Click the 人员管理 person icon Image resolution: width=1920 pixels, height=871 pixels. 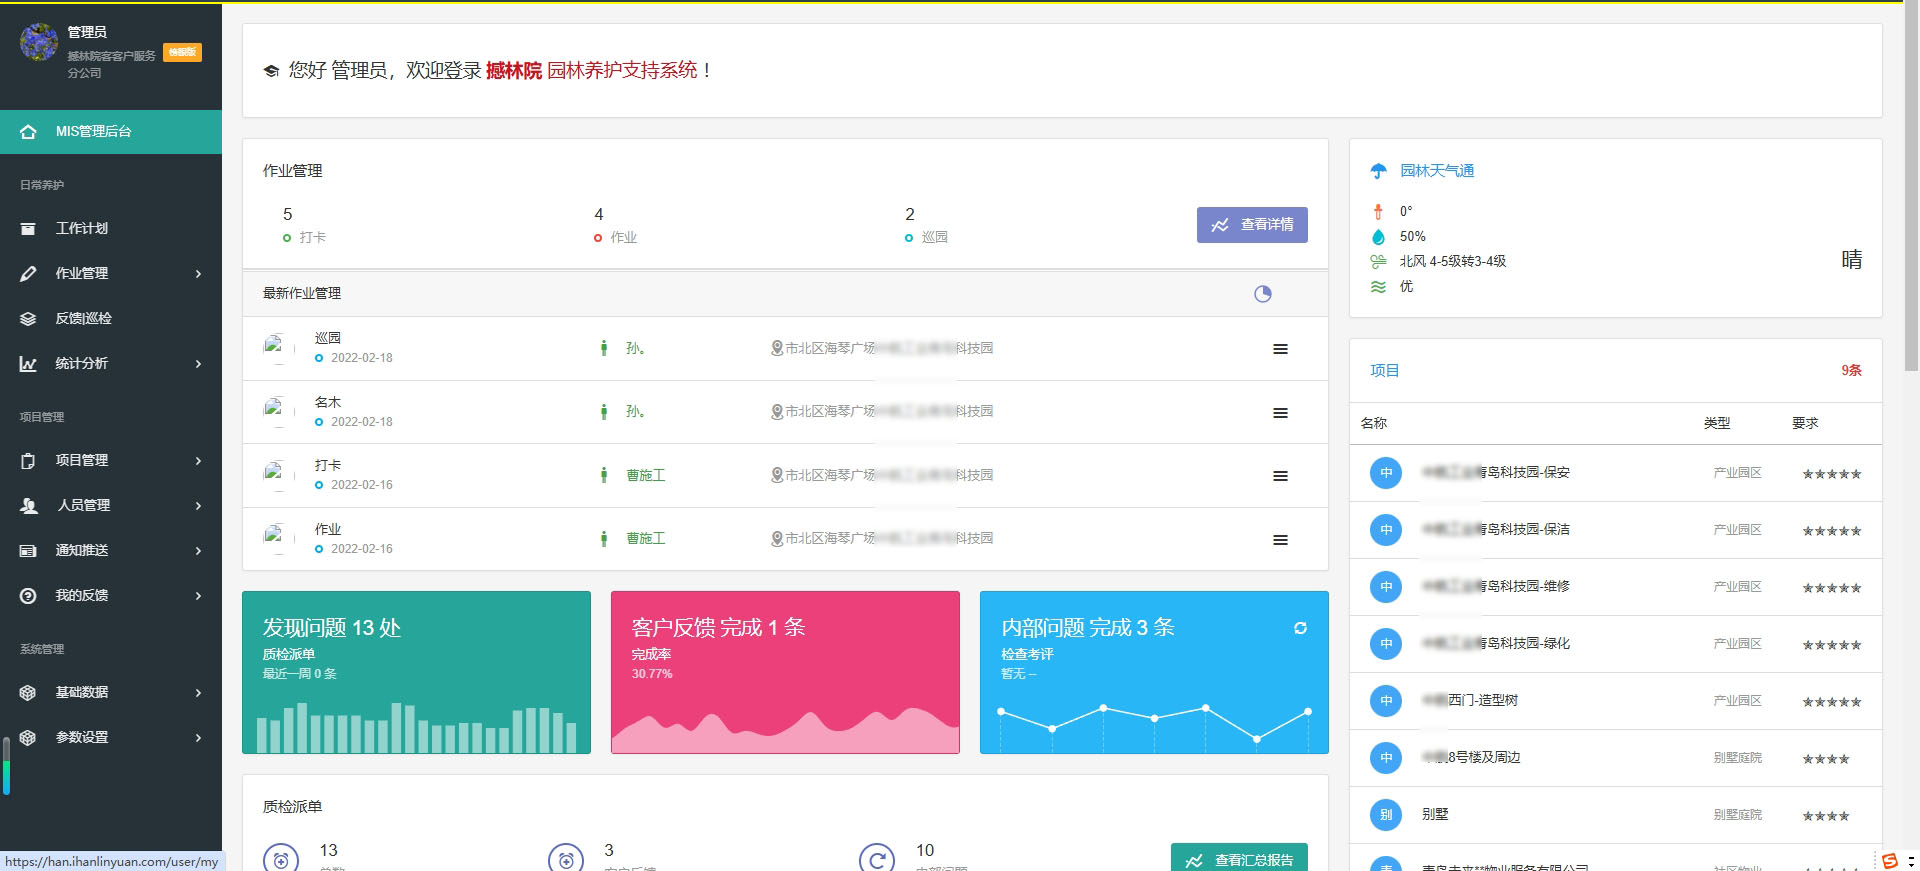(28, 506)
